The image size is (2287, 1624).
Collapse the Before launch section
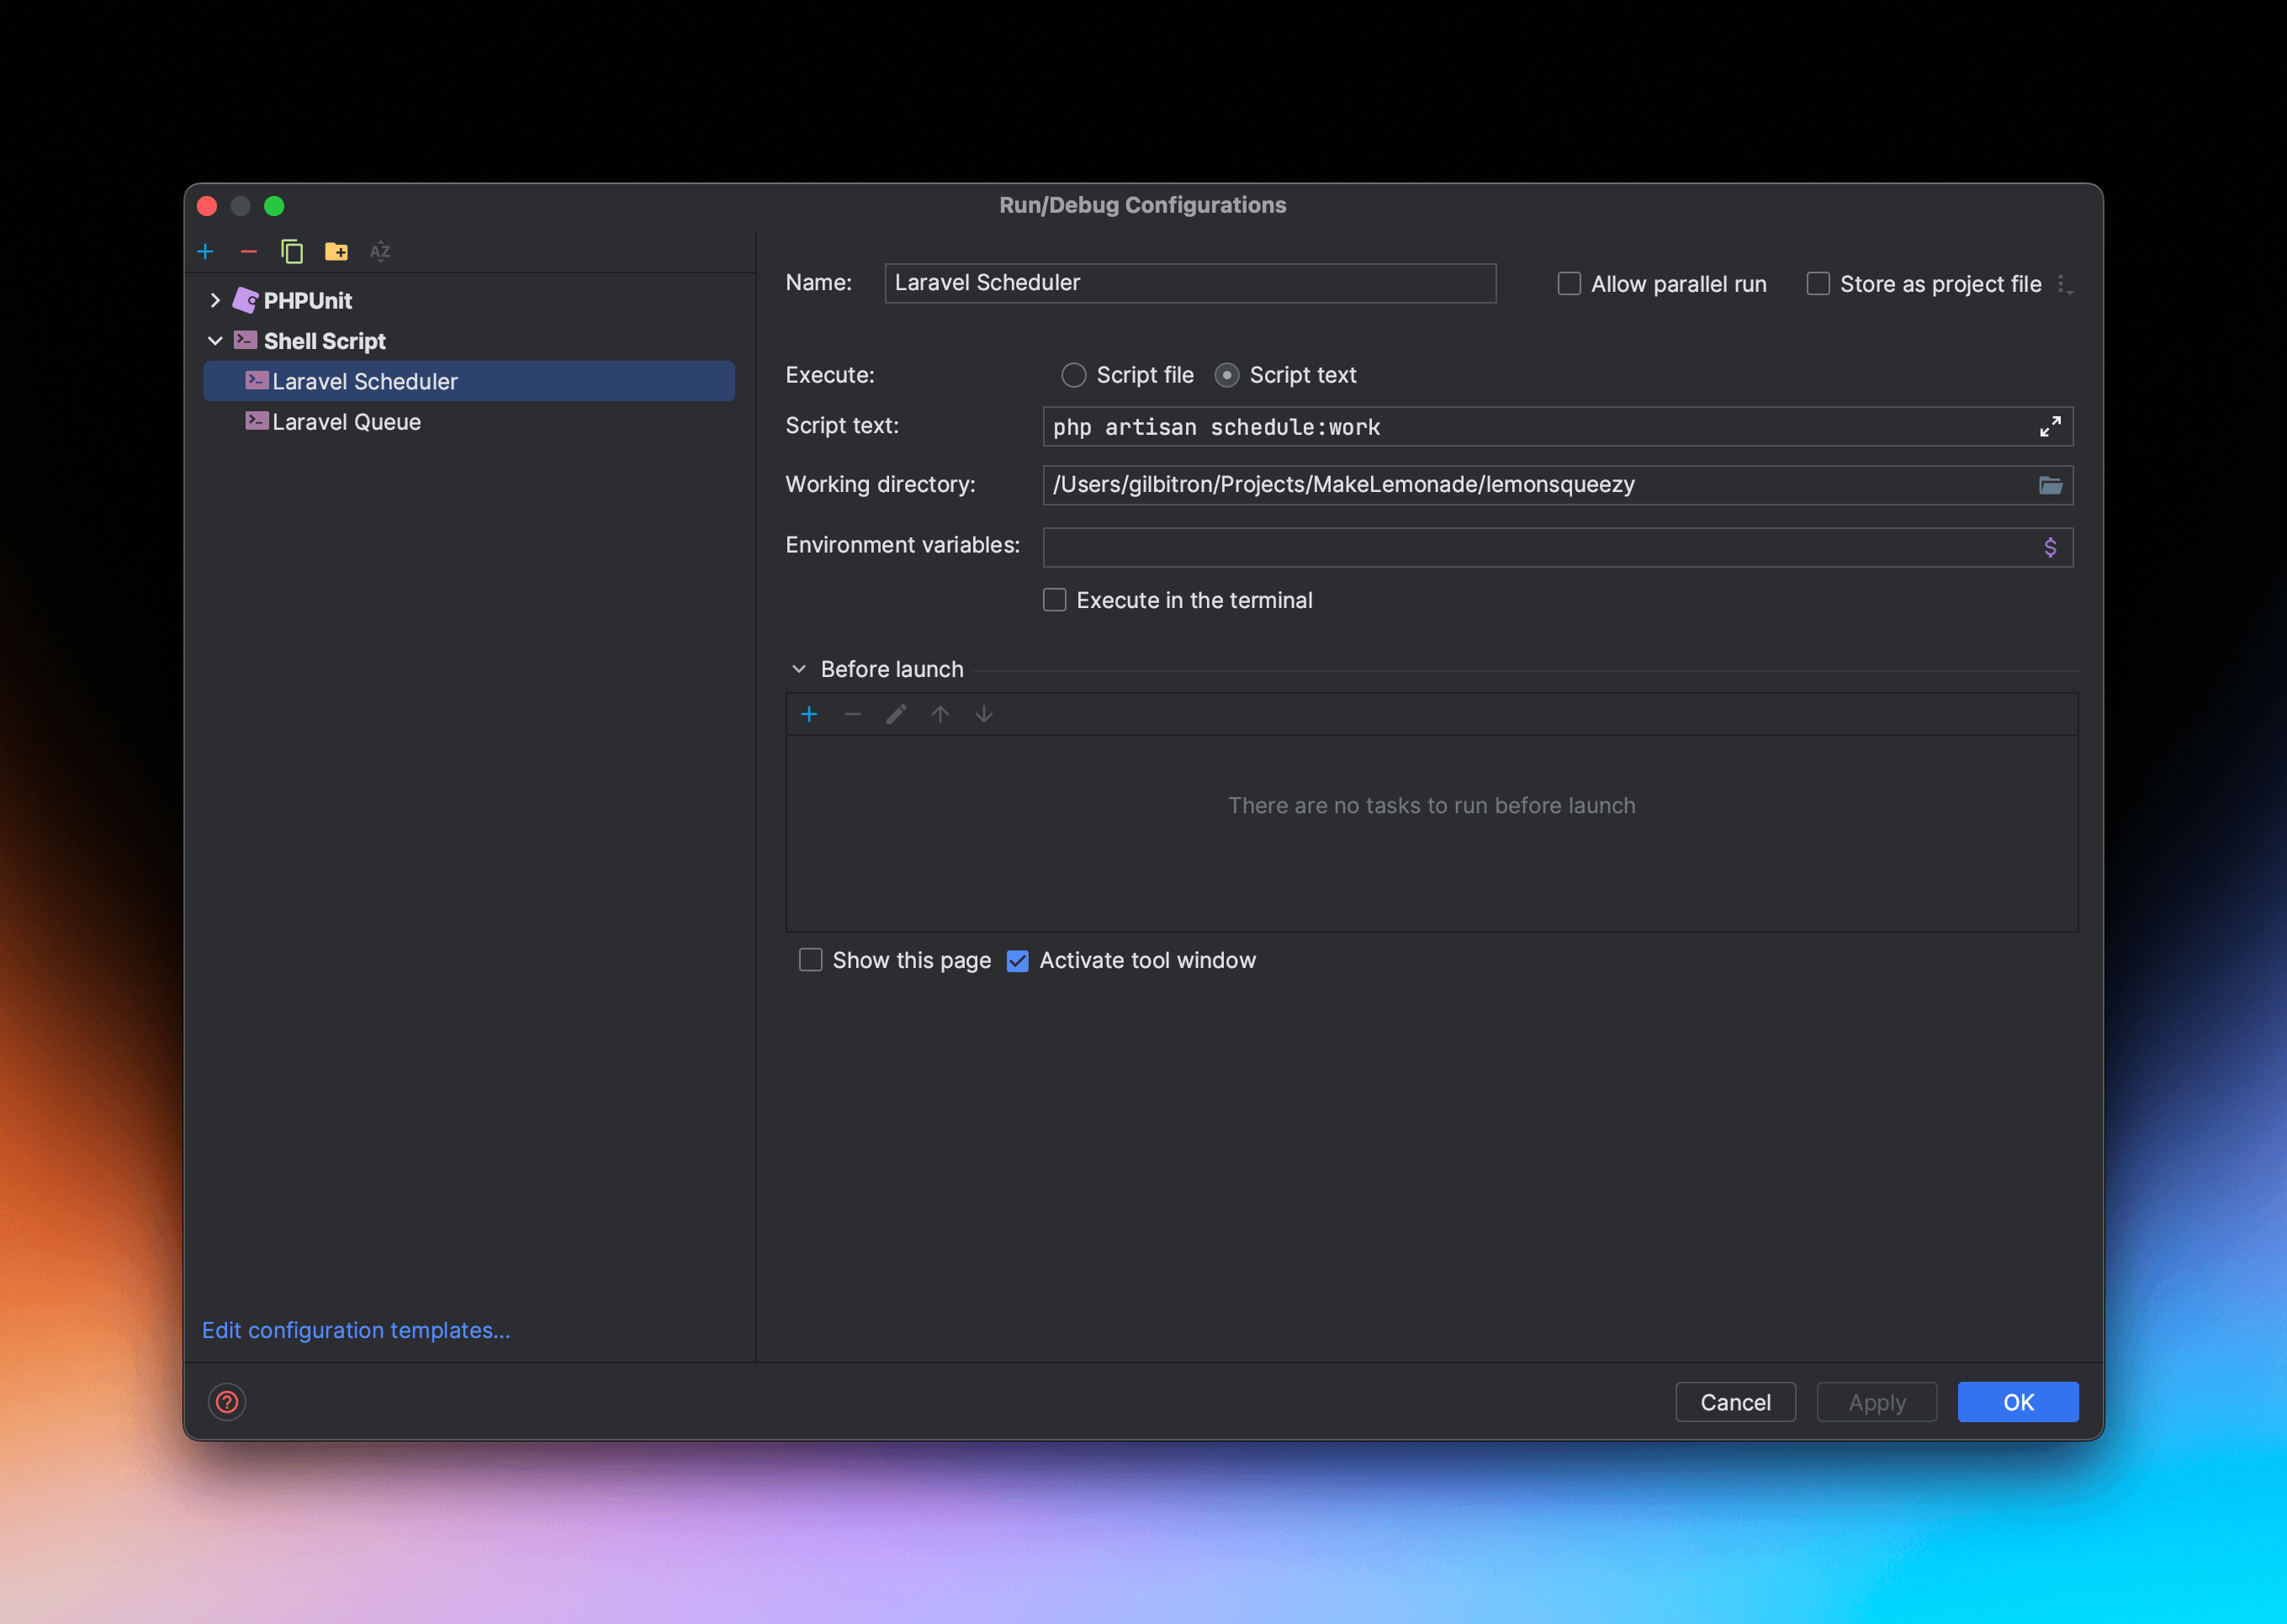pyautogui.click(x=799, y=669)
